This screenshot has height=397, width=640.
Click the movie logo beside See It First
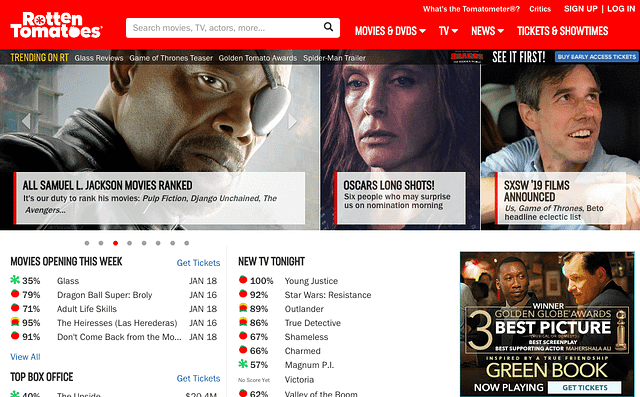coord(467,57)
